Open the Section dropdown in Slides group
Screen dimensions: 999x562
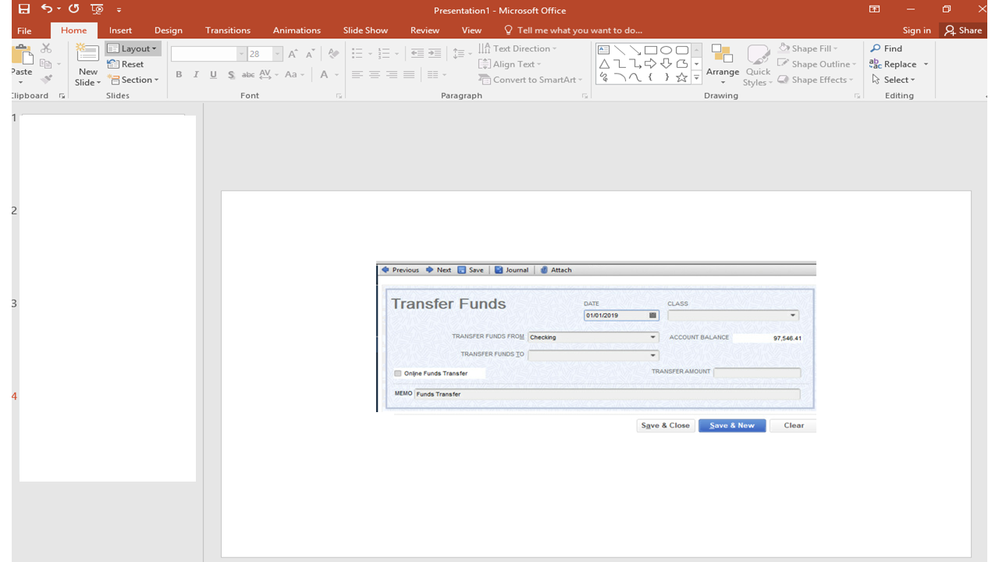[134, 80]
